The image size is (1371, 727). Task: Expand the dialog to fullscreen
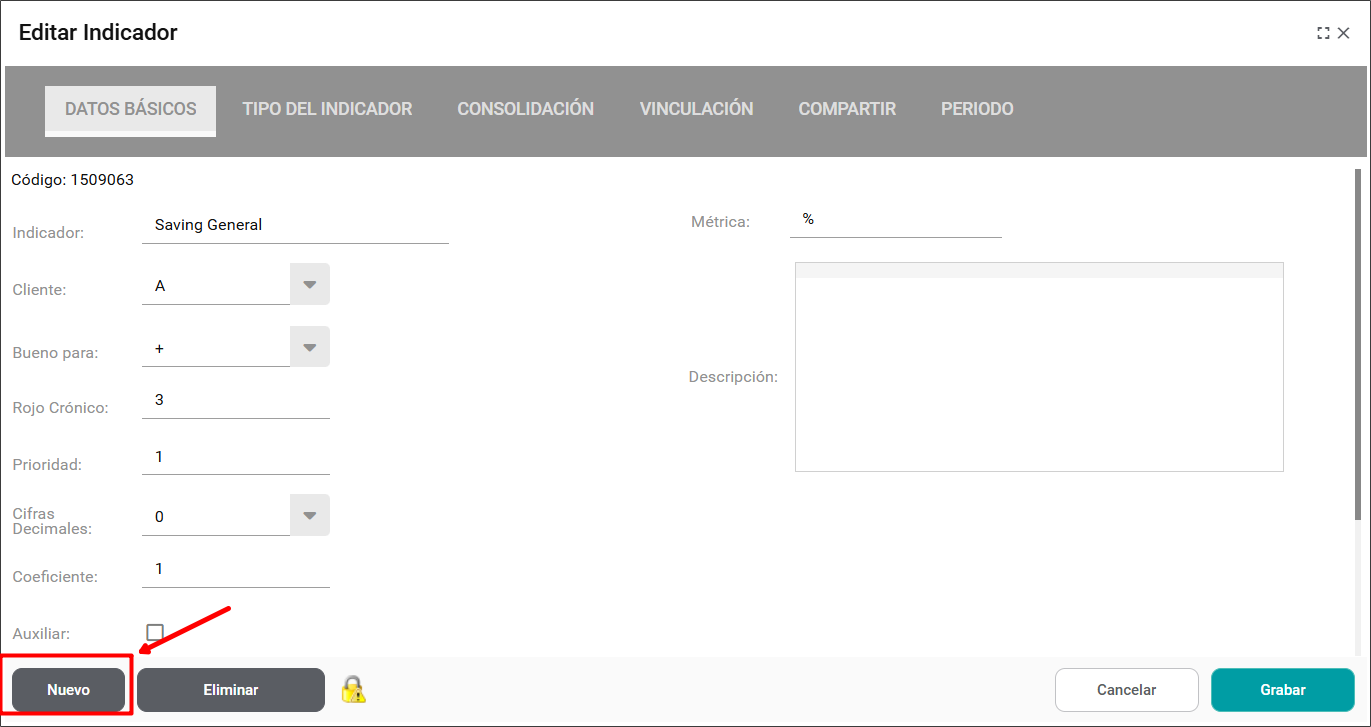coord(1323,33)
